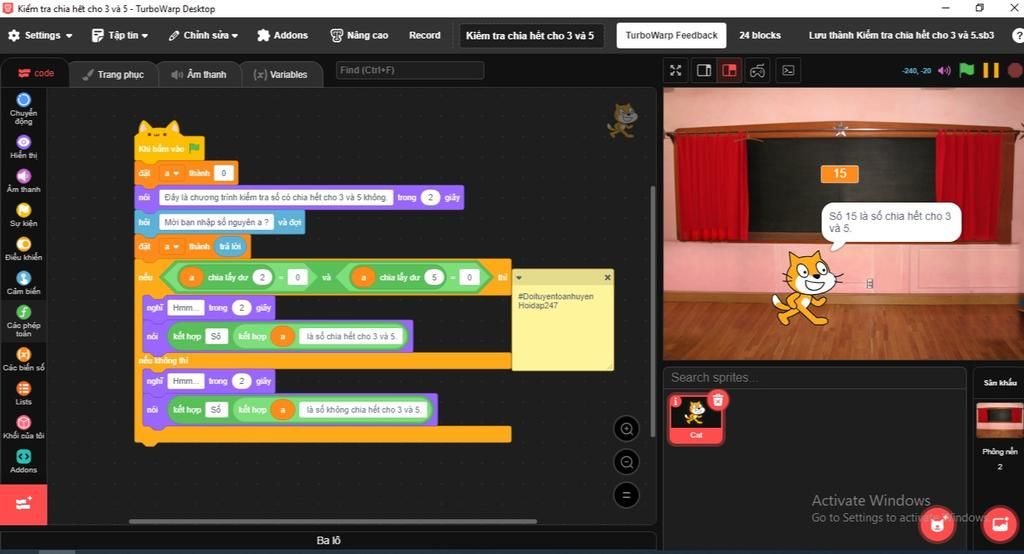
Task: Switch to the code tab
Action: pyautogui.click(x=35, y=73)
